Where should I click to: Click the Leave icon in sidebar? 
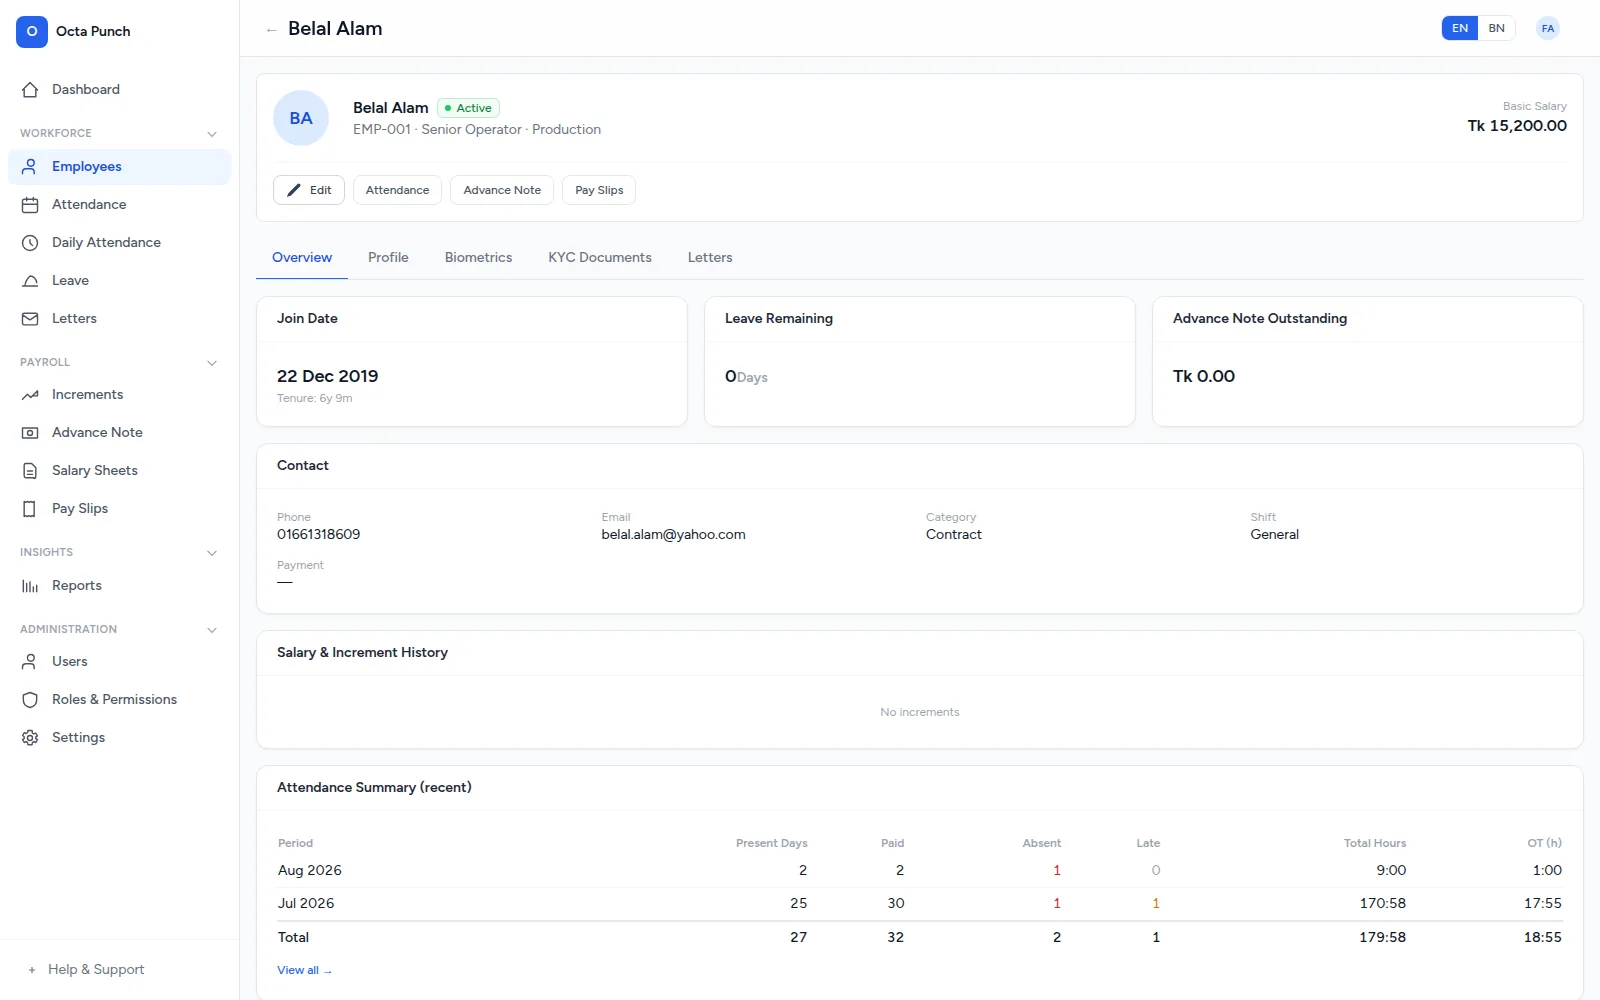(x=30, y=280)
